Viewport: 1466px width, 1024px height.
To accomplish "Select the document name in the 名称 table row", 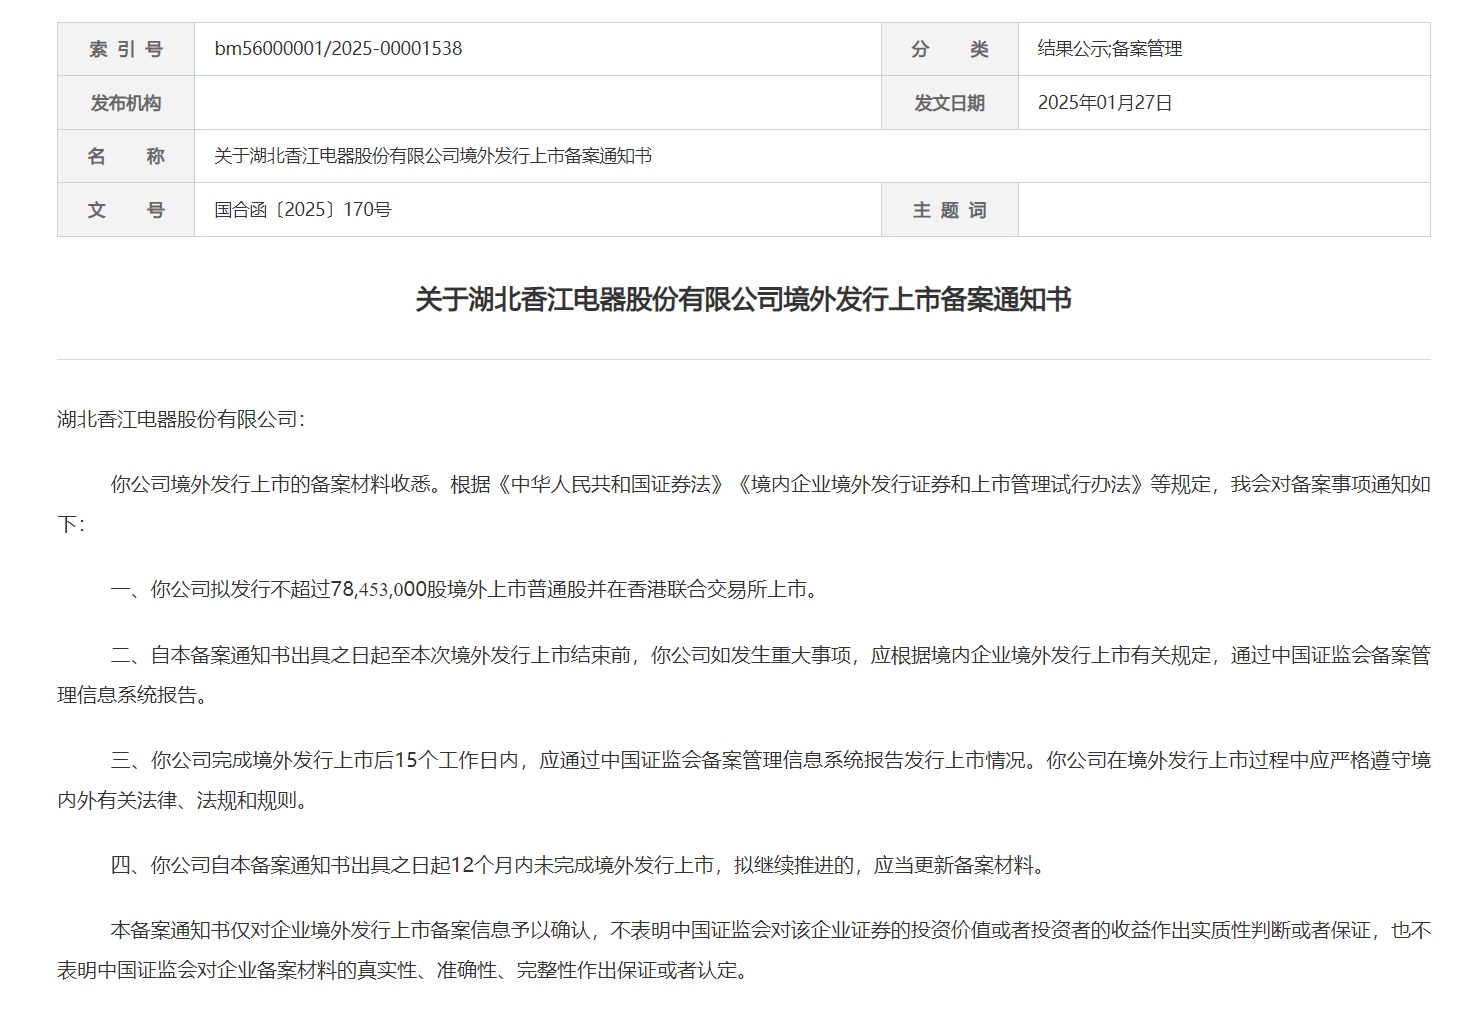I will 433,156.
